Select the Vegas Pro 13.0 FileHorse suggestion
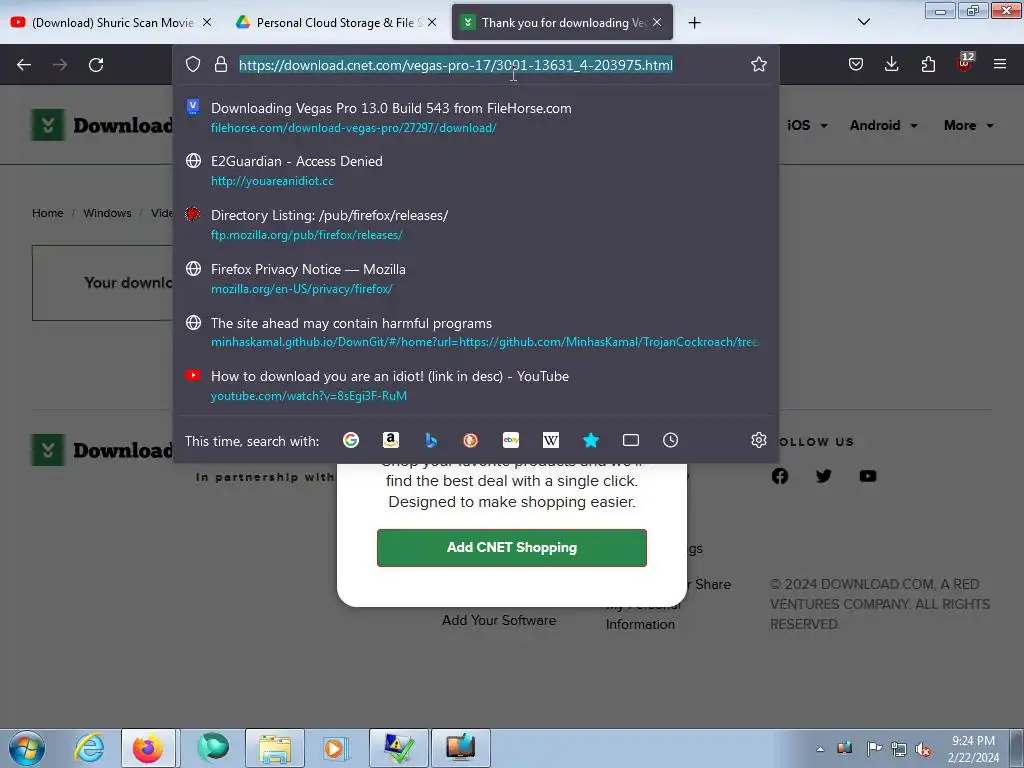Image resolution: width=1024 pixels, height=768 pixels. point(477,118)
